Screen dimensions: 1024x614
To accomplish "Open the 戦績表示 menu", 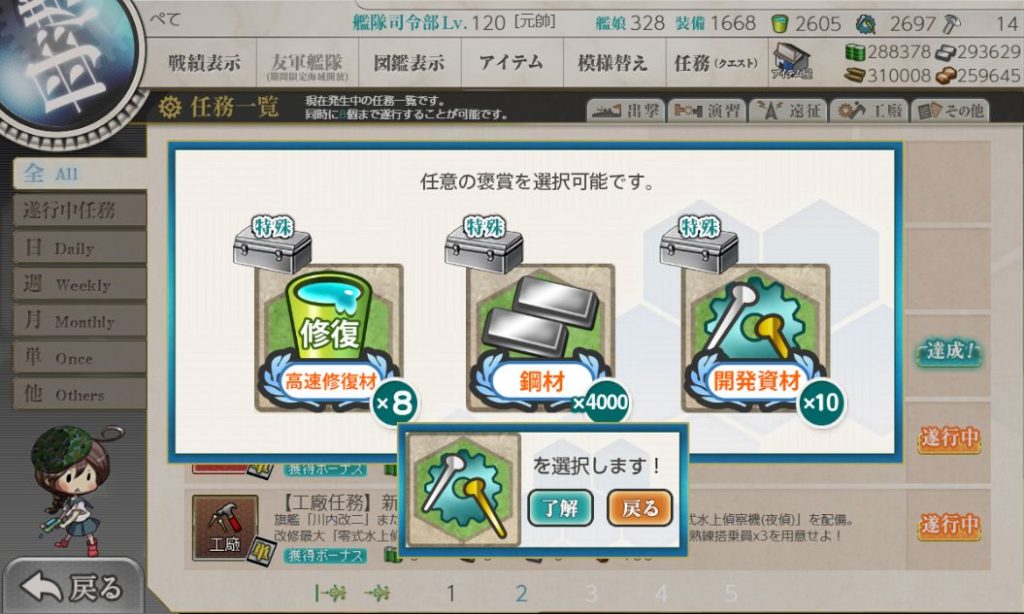I will point(204,63).
